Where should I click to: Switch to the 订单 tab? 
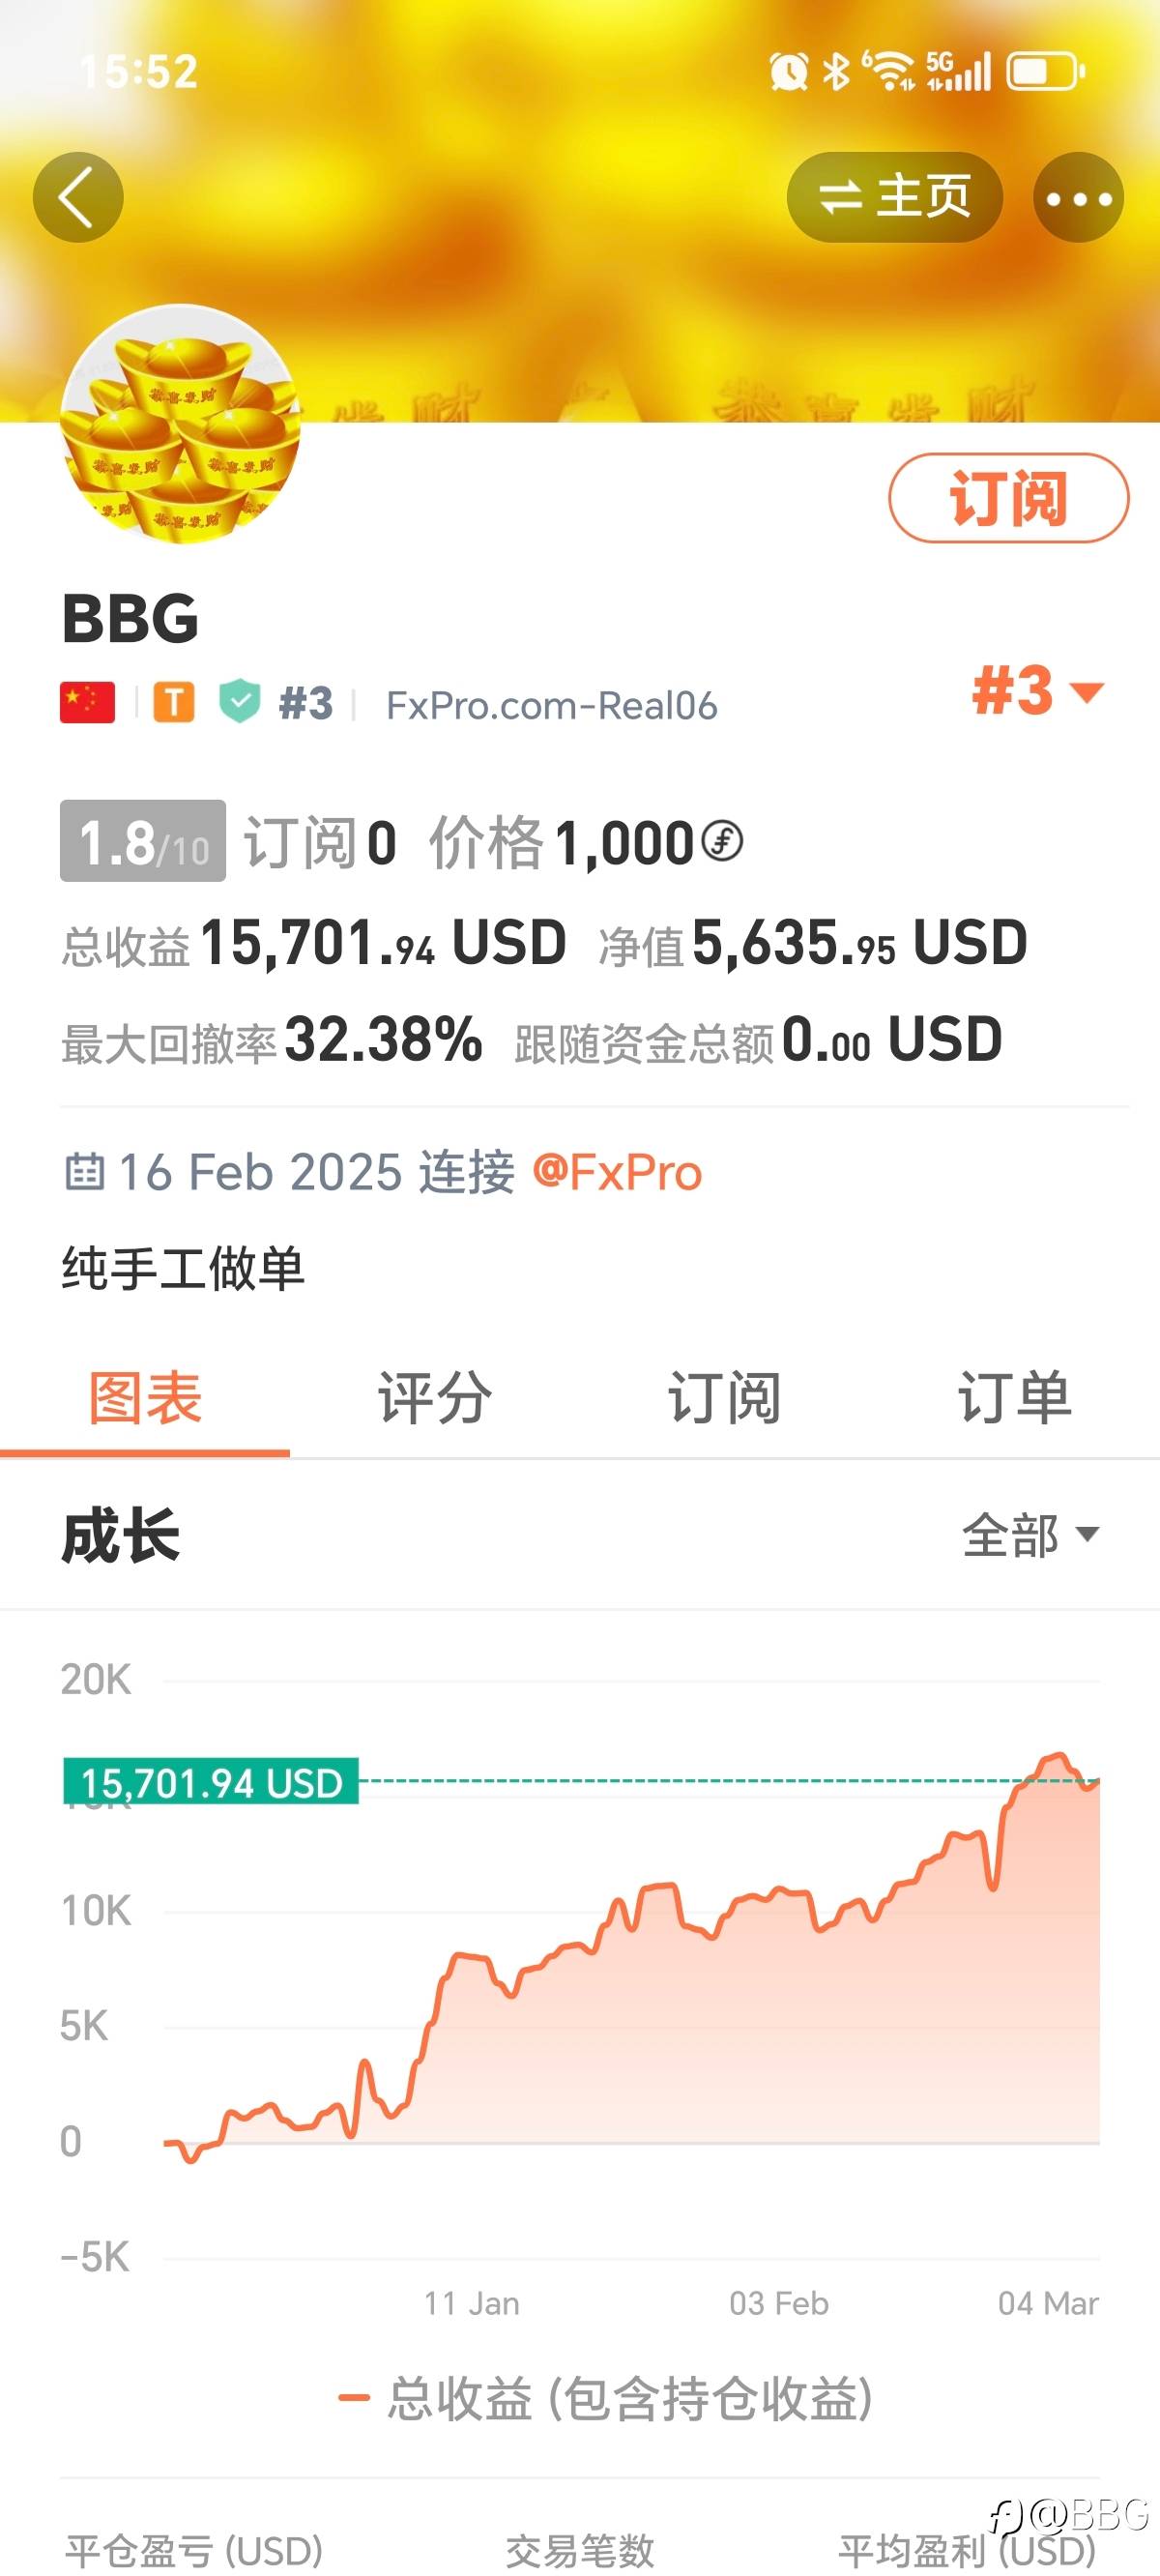(x=1014, y=1397)
